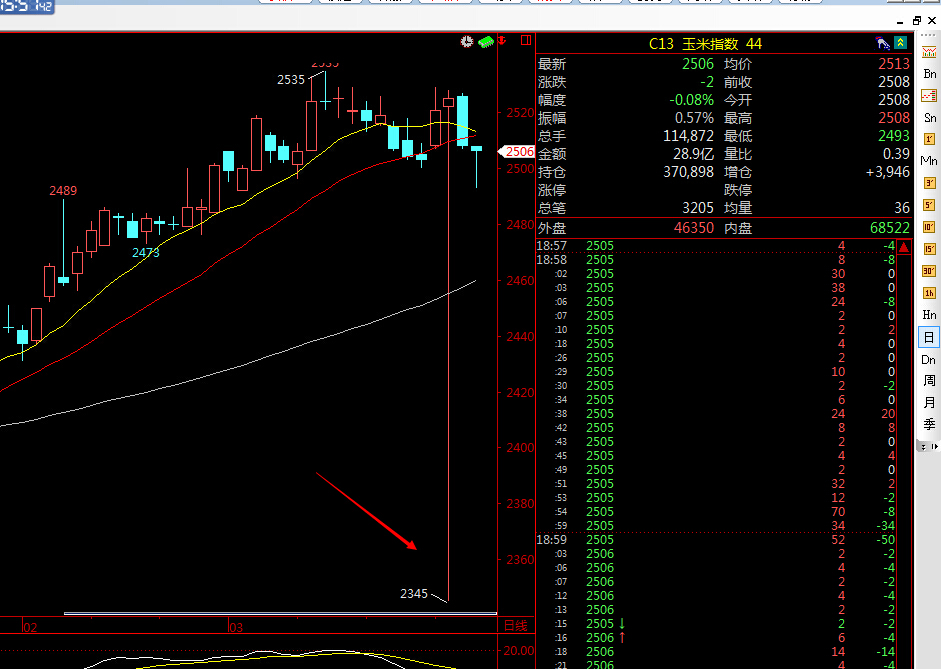Click the green double-chevron icon in quote header

click(x=901, y=43)
